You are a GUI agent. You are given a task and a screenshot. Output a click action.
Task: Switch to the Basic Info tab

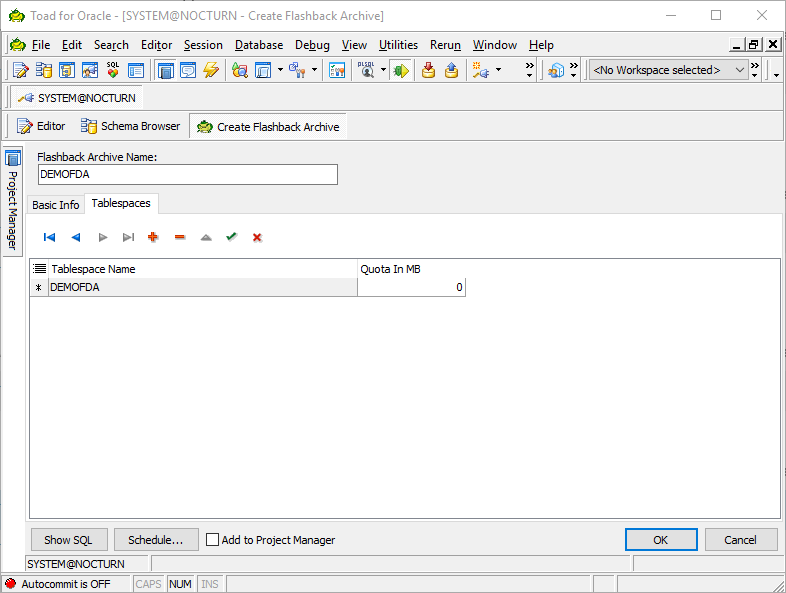(x=56, y=205)
